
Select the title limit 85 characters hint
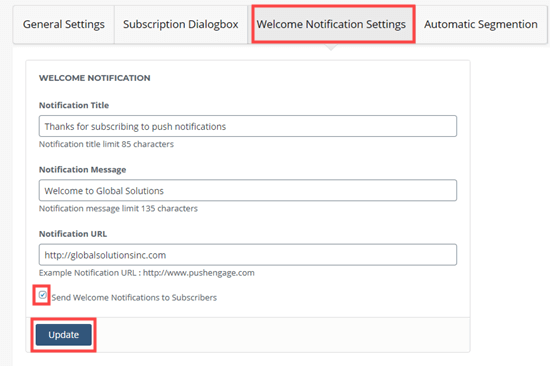[106, 144]
